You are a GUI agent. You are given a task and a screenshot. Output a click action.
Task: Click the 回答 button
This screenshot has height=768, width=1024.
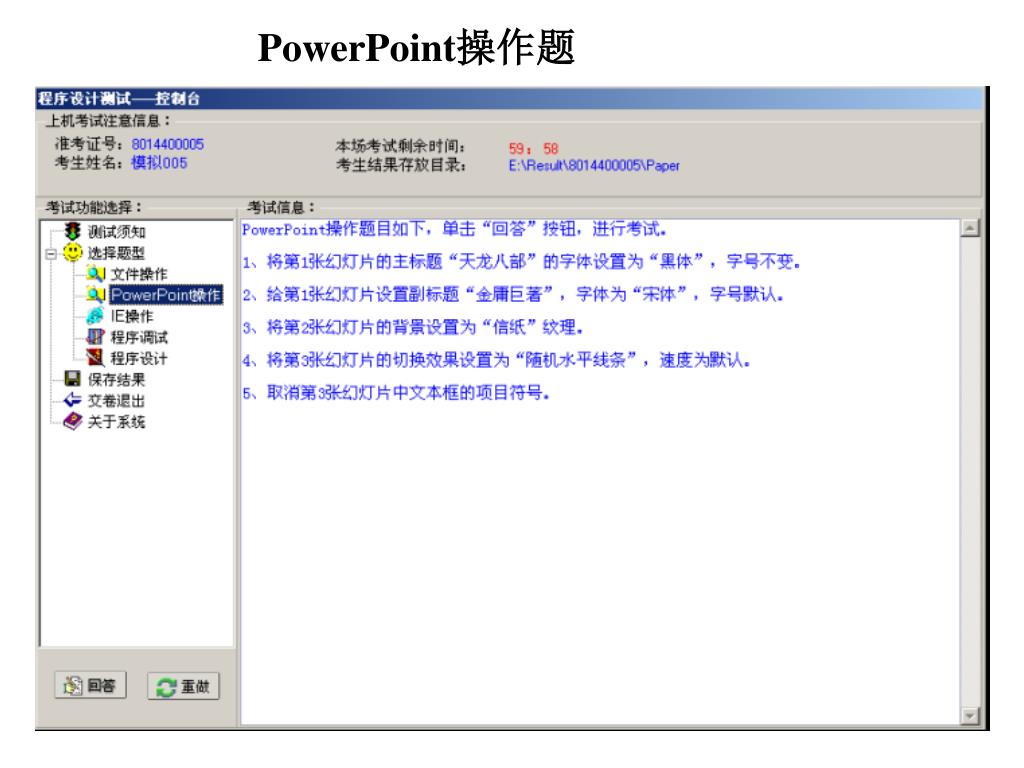pos(90,685)
